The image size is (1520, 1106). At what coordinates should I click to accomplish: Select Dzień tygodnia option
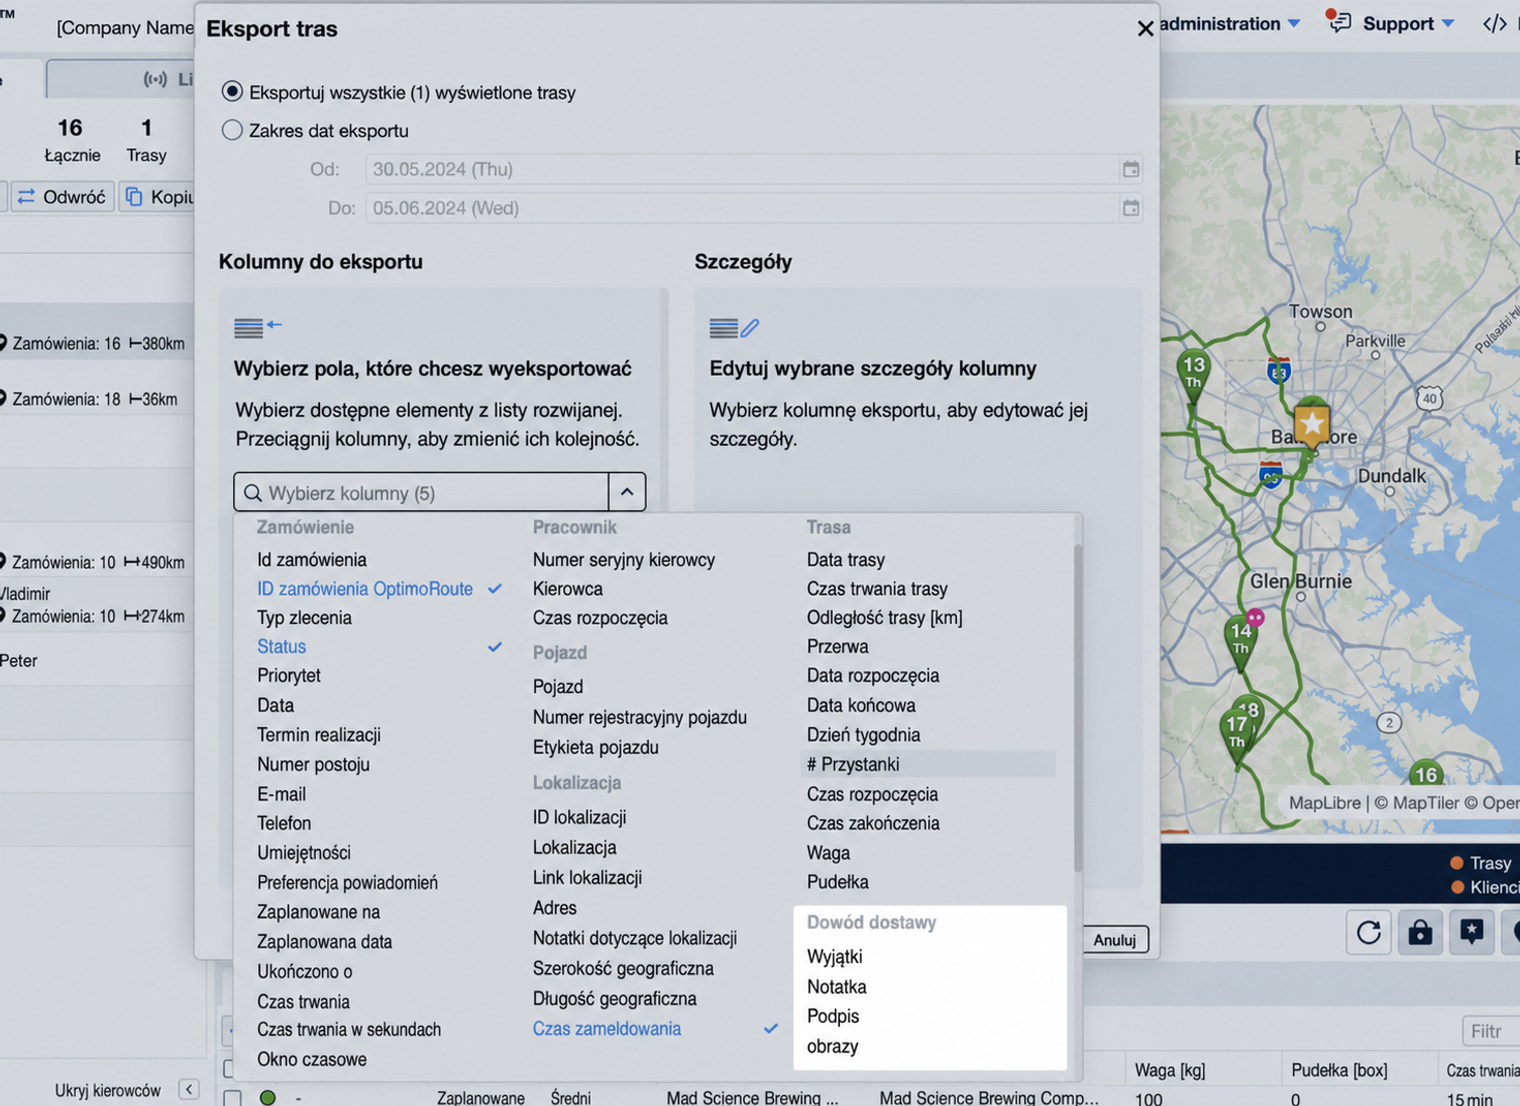coord(863,735)
